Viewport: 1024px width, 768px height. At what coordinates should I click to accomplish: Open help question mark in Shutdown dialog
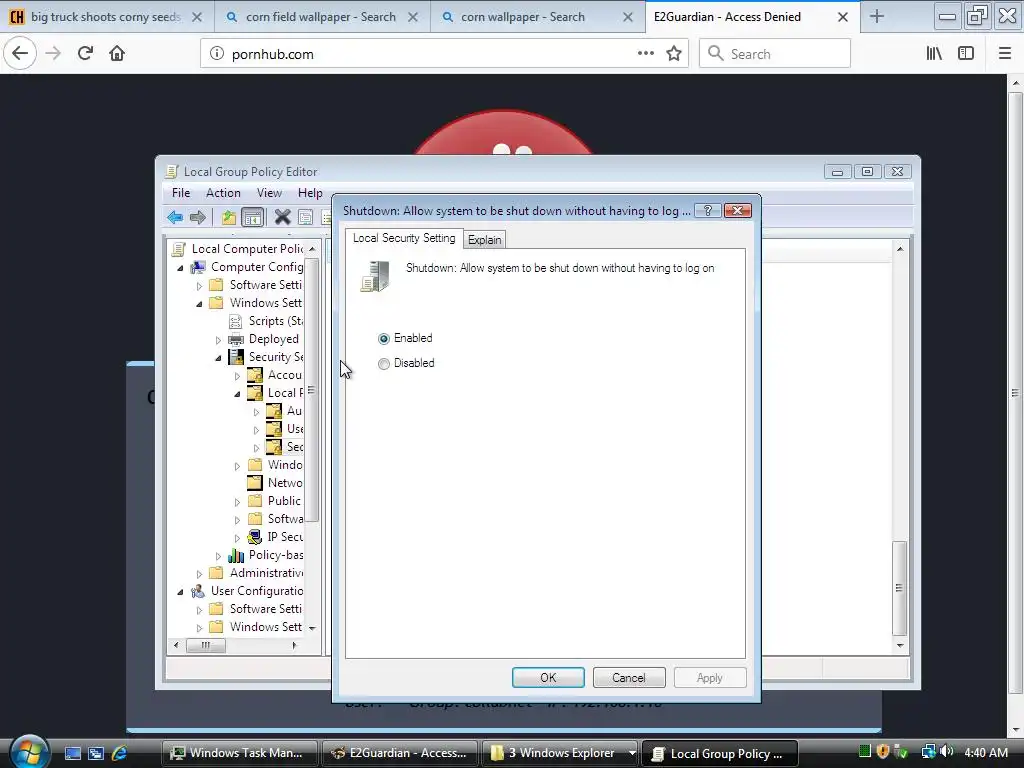click(707, 210)
